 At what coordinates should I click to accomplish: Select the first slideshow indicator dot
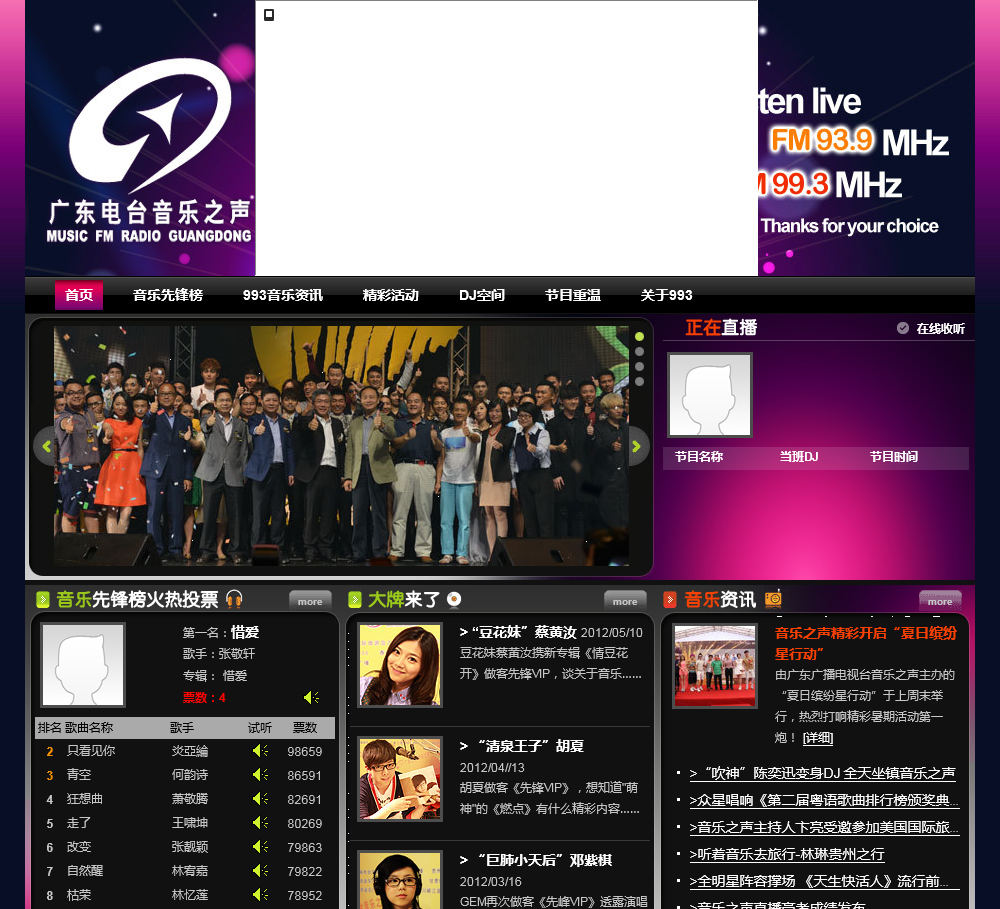coord(640,336)
